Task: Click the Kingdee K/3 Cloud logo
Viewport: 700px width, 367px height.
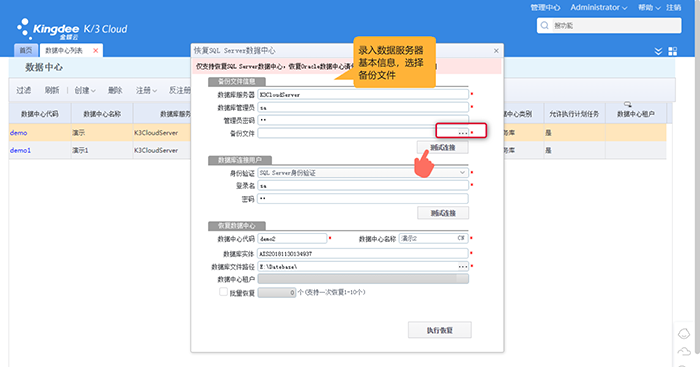Action: click(x=72, y=29)
